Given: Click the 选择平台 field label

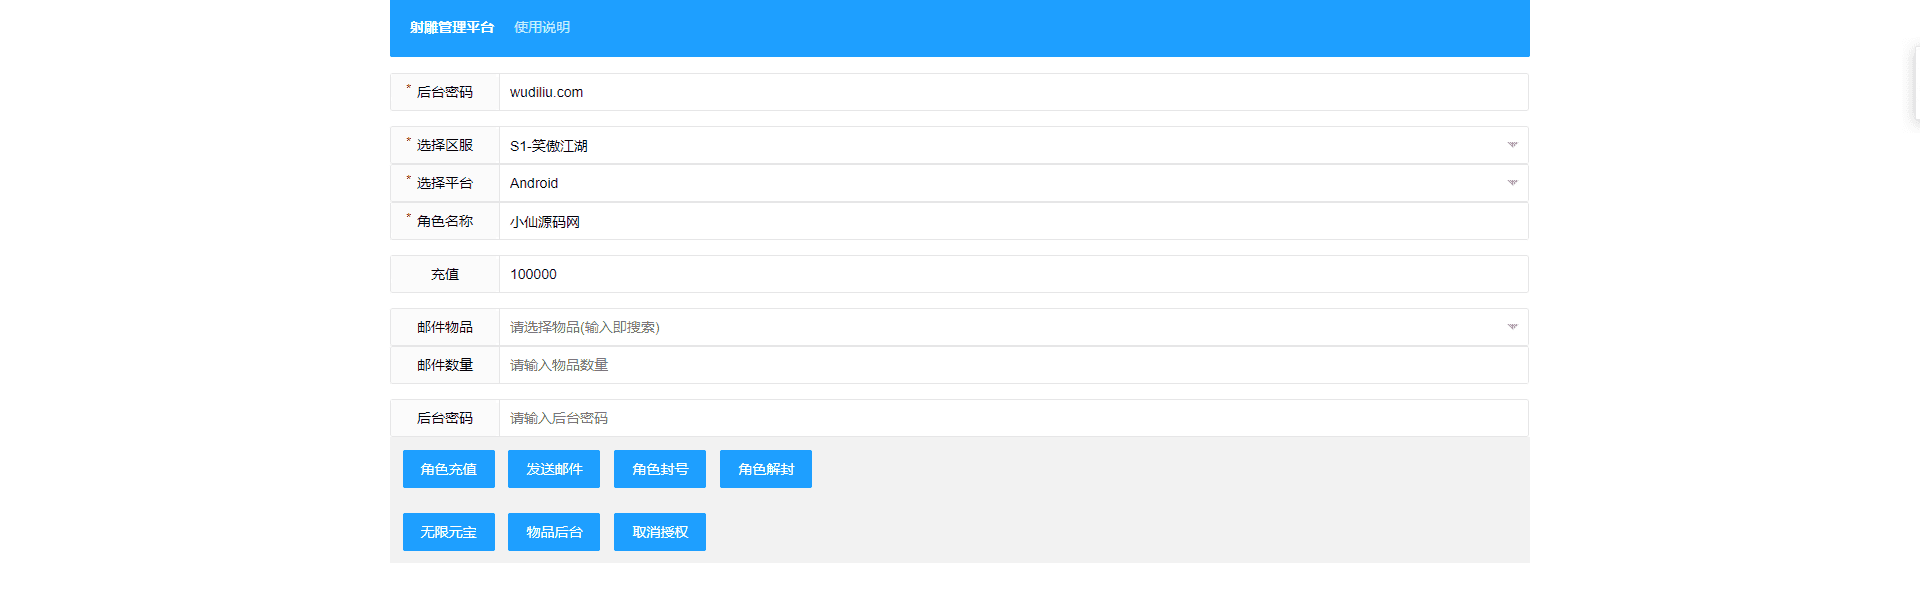Looking at the screenshot, I should pos(445,183).
